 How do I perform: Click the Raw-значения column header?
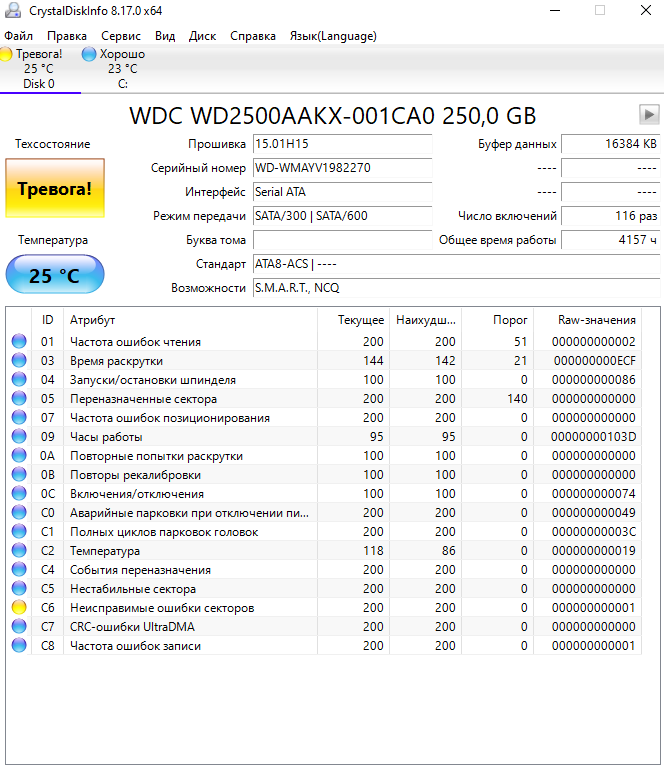tap(587, 319)
